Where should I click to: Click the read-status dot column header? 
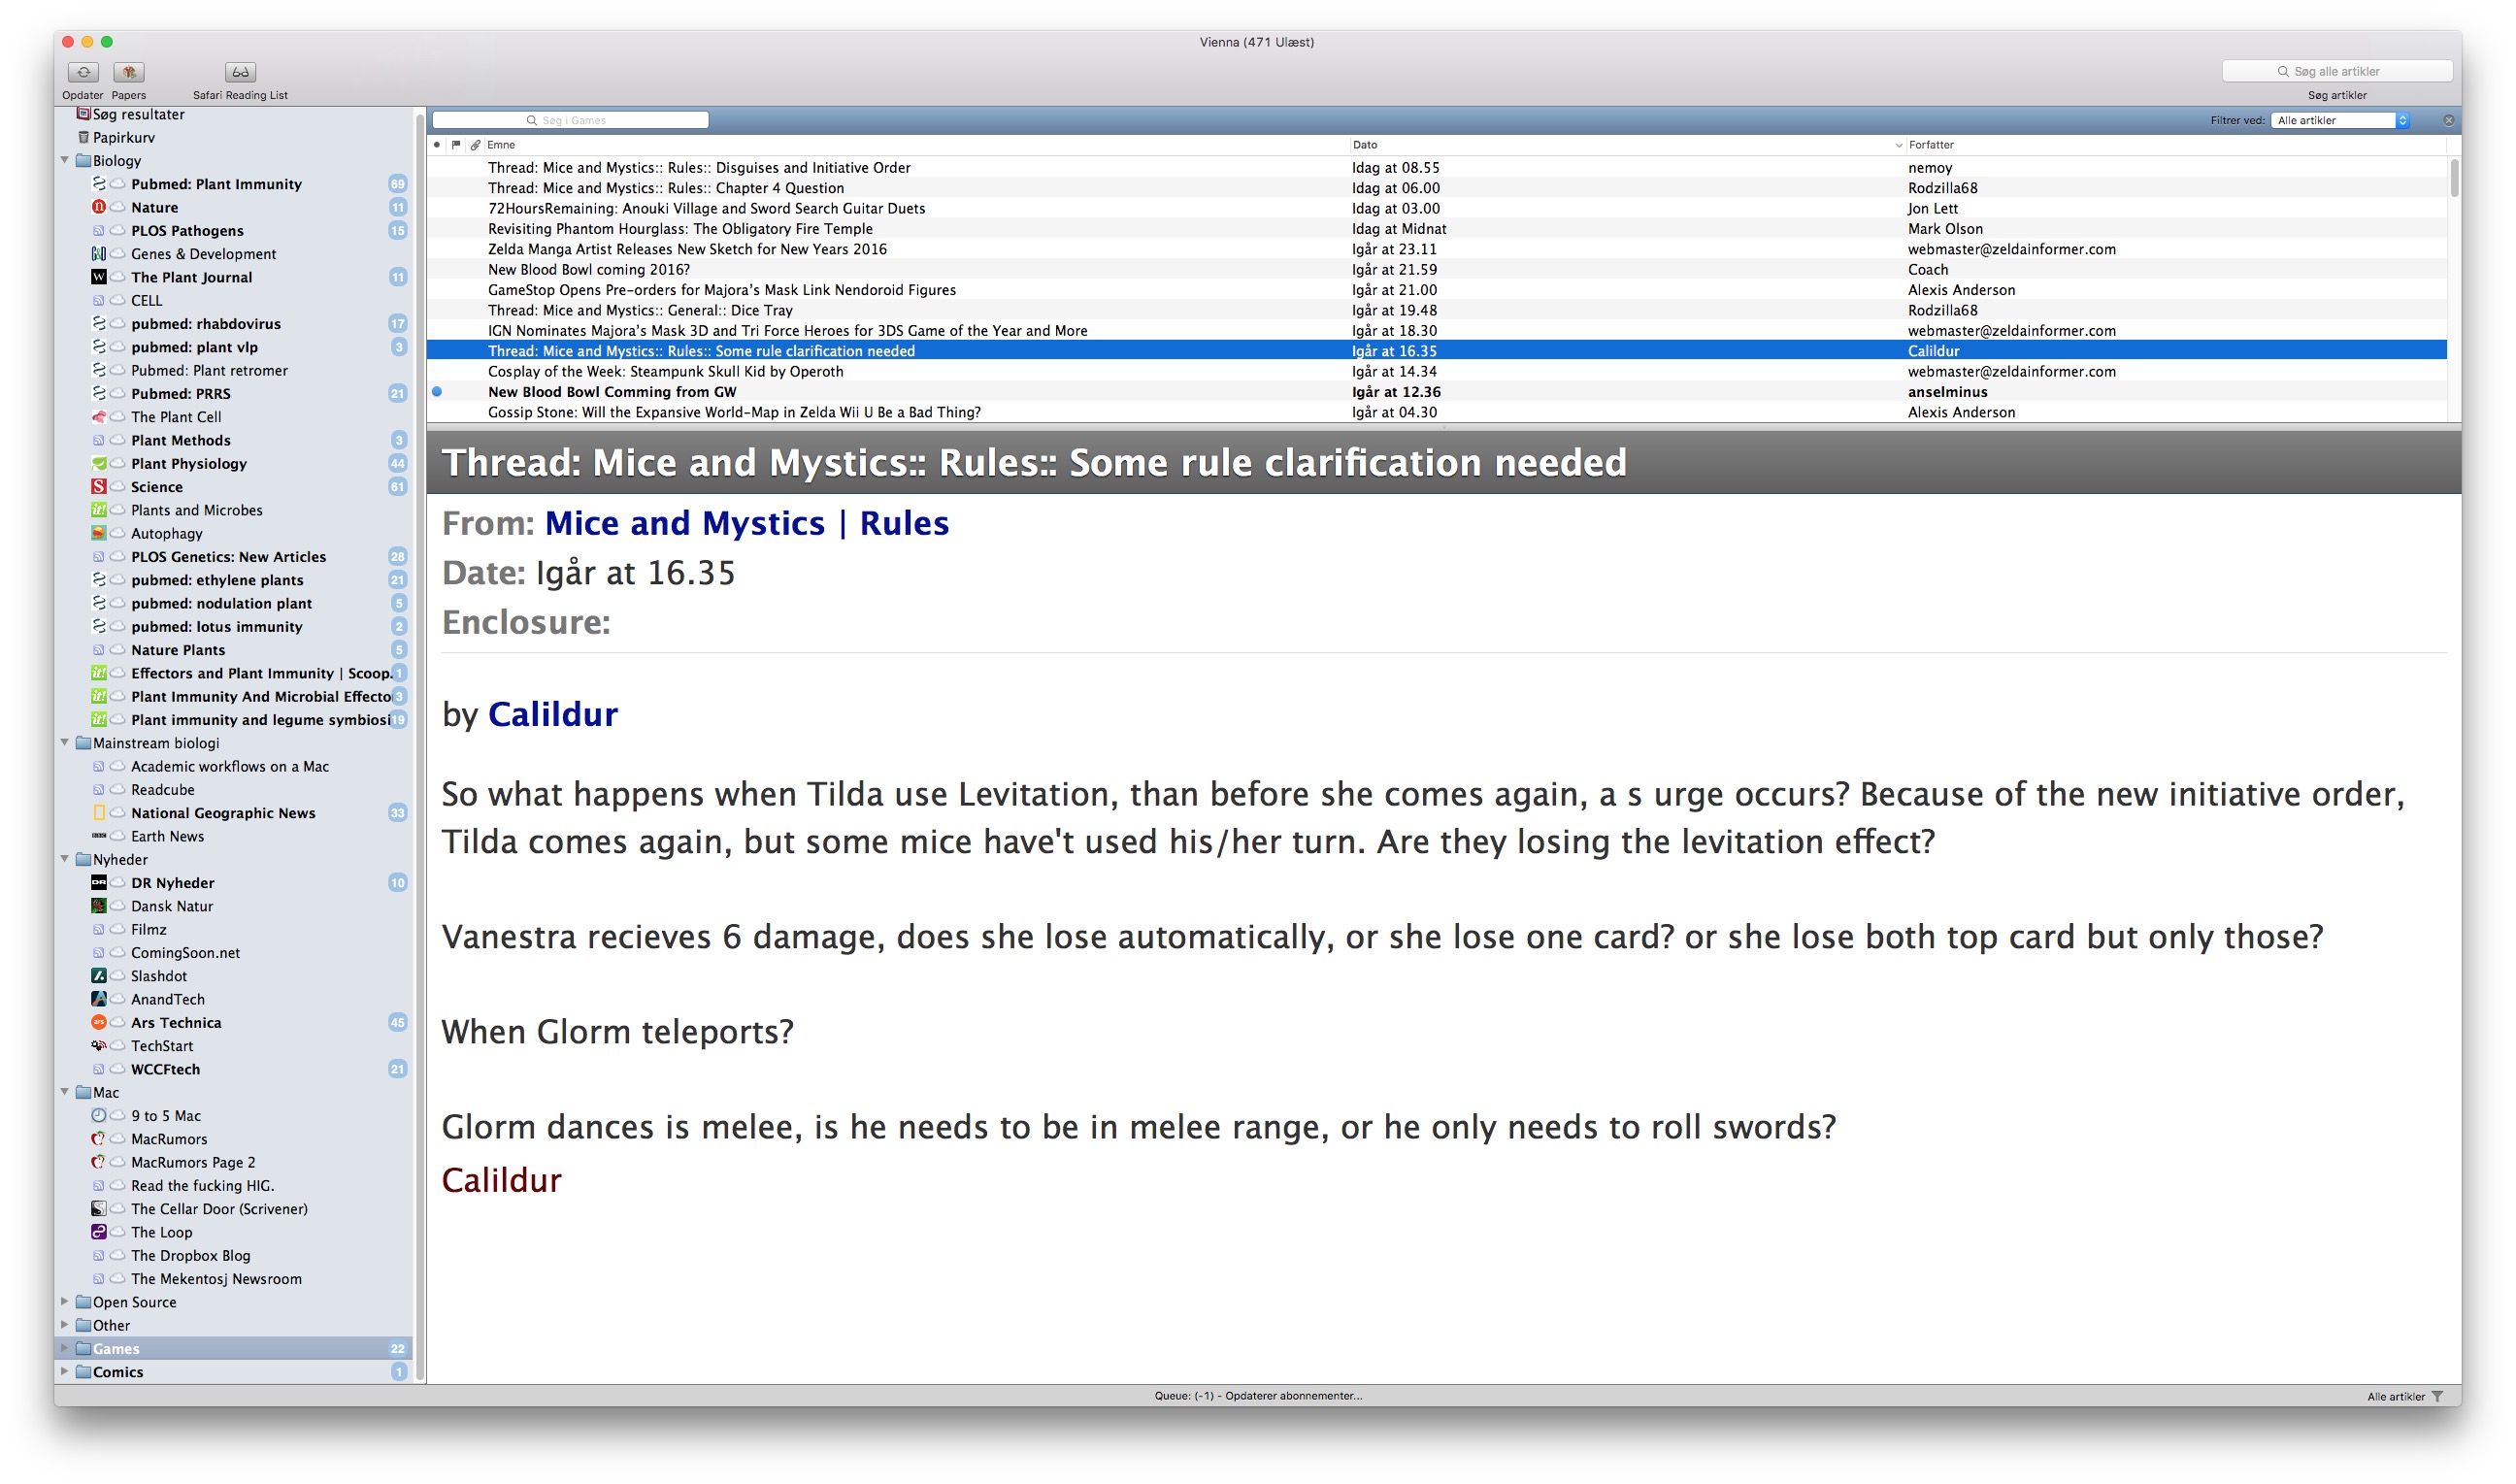(x=437, y=145)
